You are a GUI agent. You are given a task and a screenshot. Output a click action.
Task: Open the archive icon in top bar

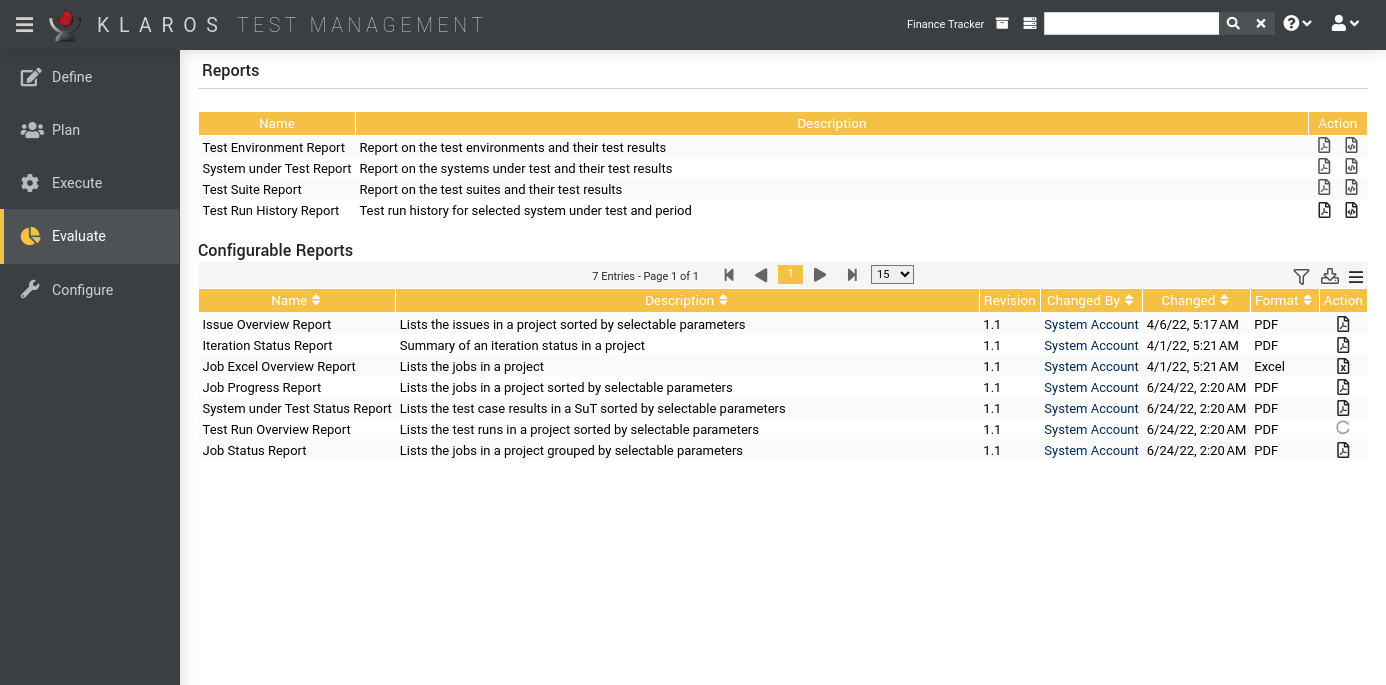(x=1001, y=22)
